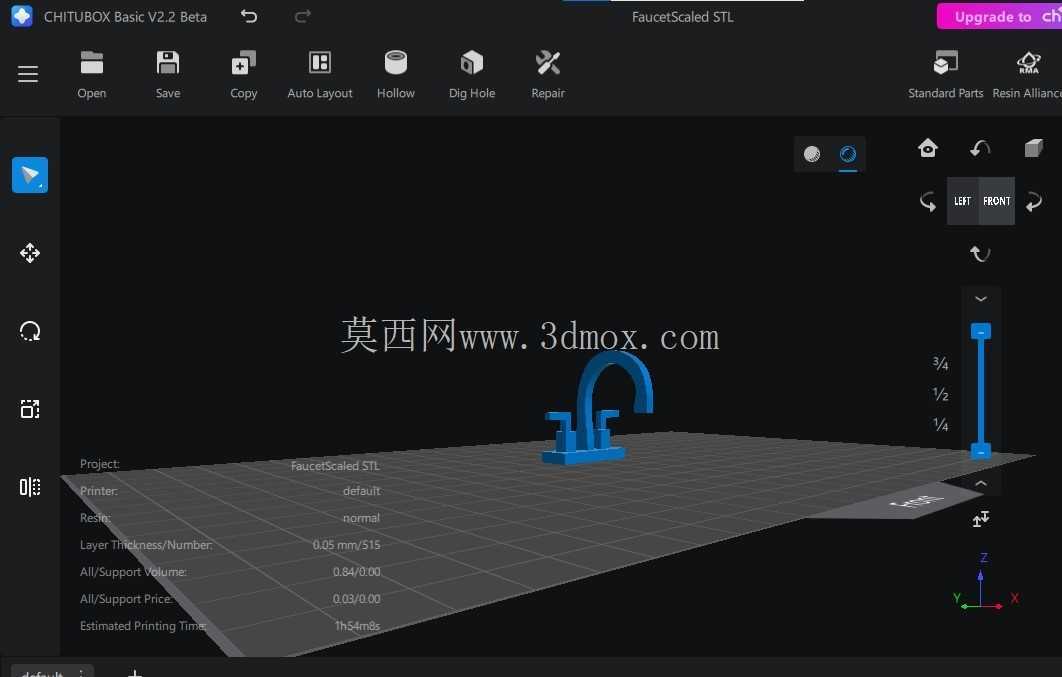Choose the Rotate tool in sidebar
Image resolution: width=1062 pixels, height=677 pixels.
(x=30, y=331)
